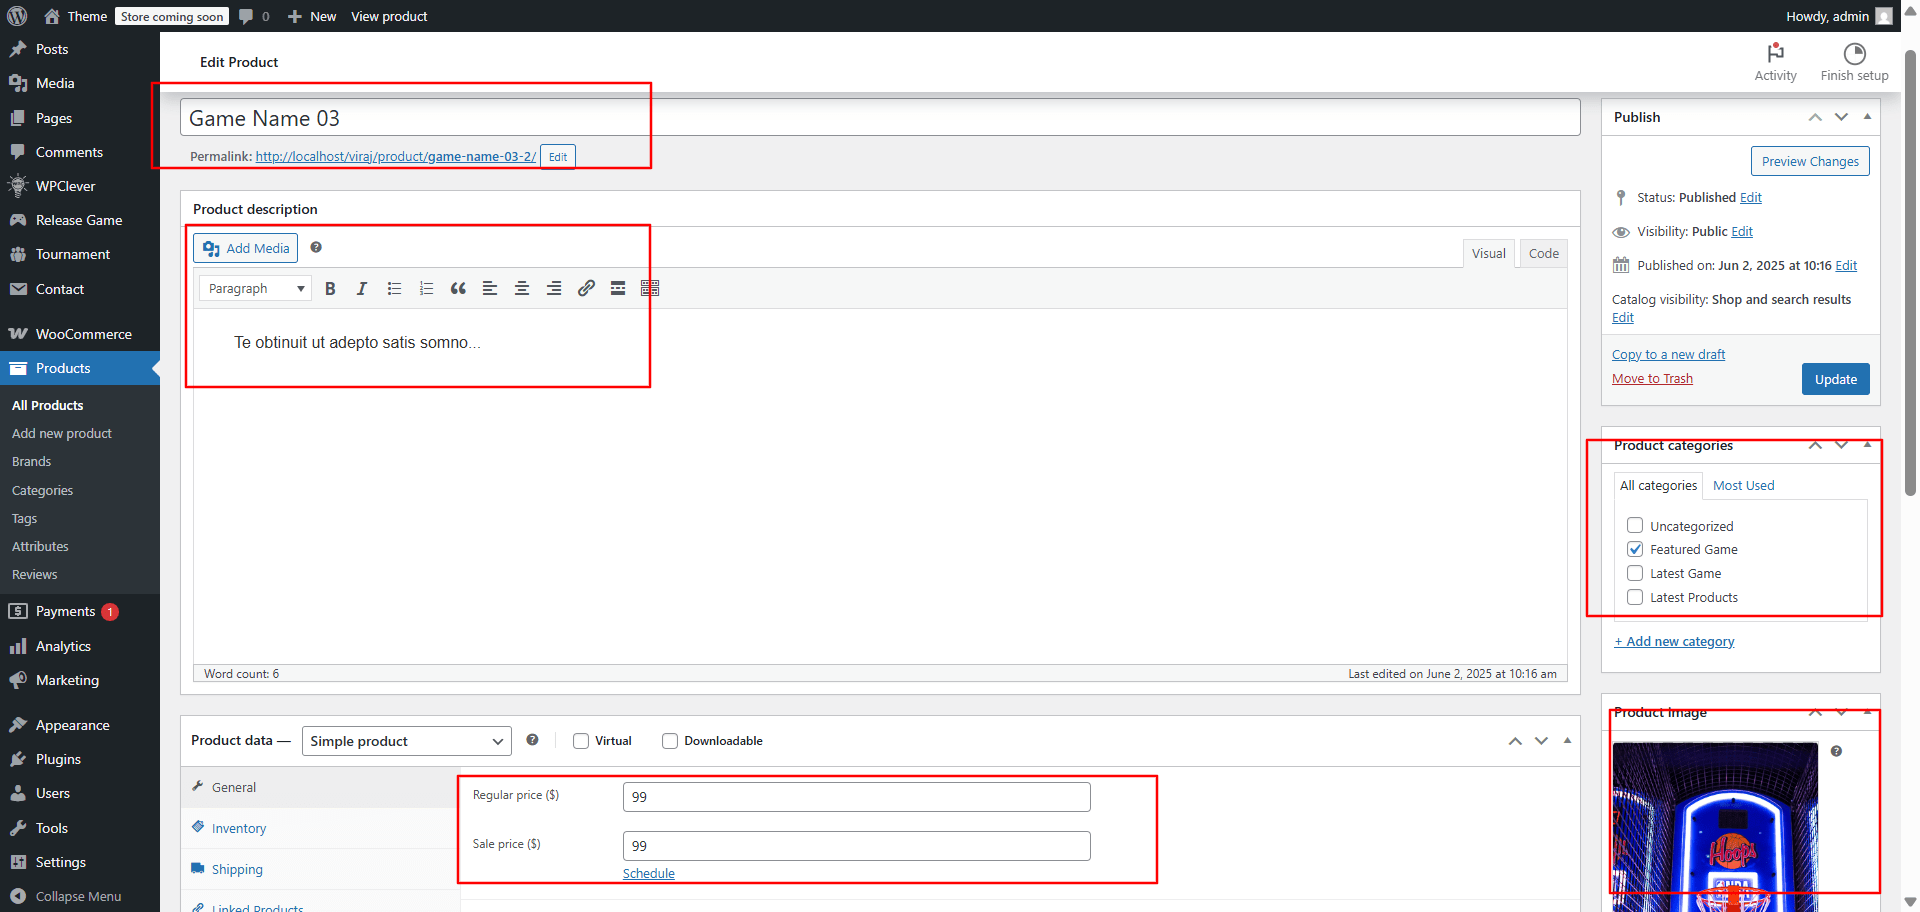Collapse the Product data panel
Viewport: 1920px width, 912px height.
pyautogui.click(x=1567, y=741)
